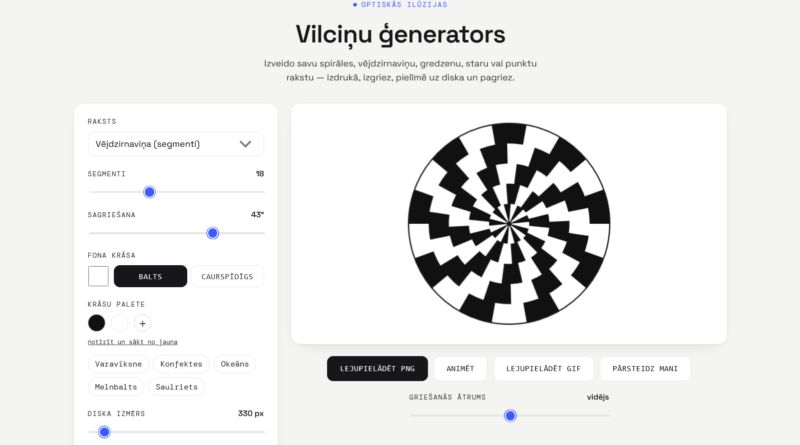Choose the Caurspīdīgs background option
This screenshot has height=445, width=800.
[x=227, y=276]
